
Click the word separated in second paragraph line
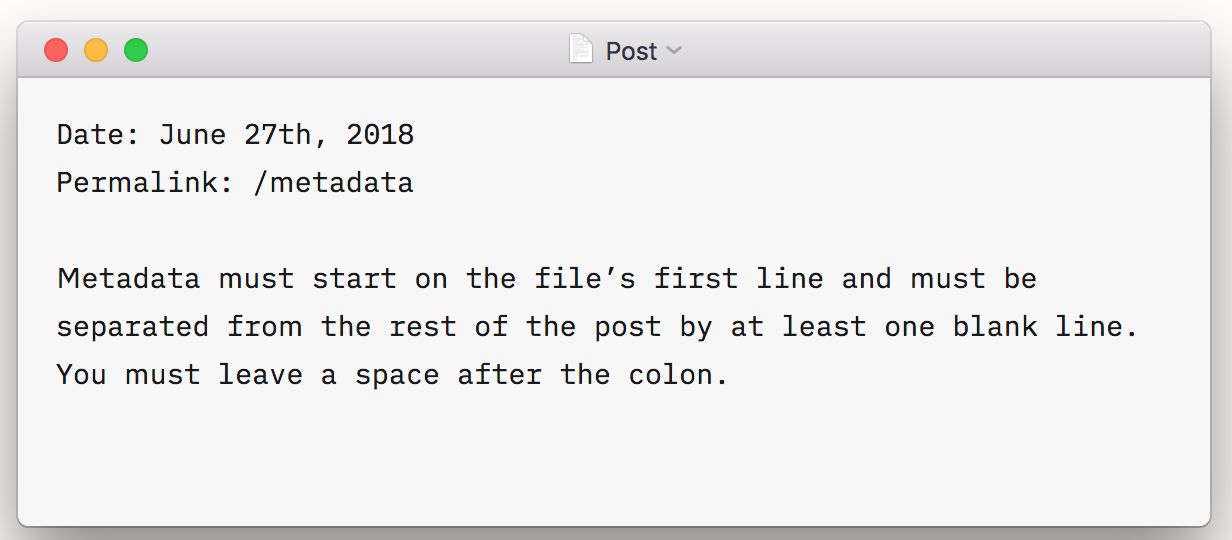pos(133,327)
